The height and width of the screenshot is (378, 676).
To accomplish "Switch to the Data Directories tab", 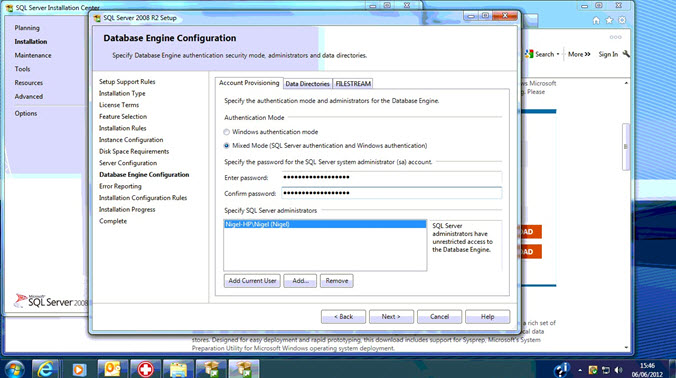I will [x=307, y=84].
